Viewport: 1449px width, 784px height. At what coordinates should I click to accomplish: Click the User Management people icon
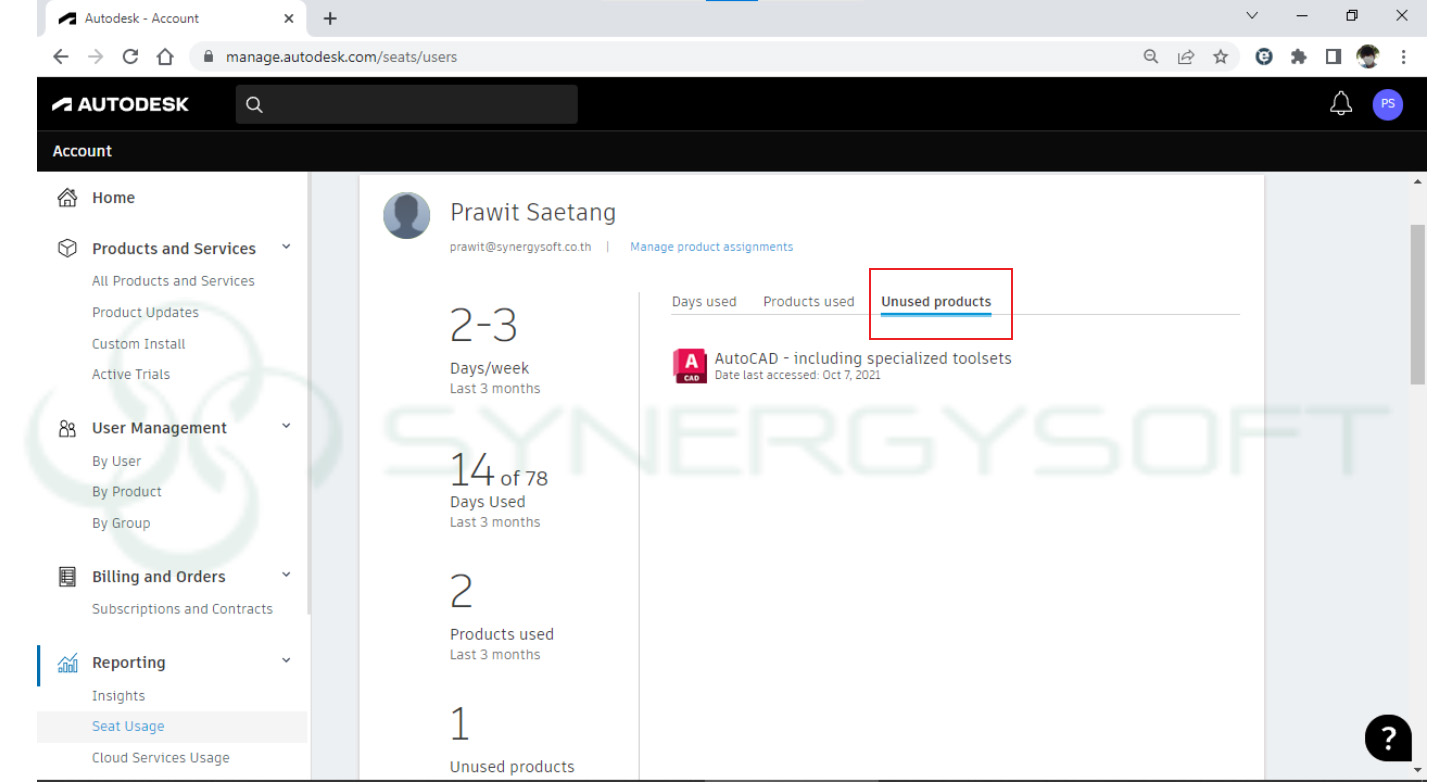67,427
